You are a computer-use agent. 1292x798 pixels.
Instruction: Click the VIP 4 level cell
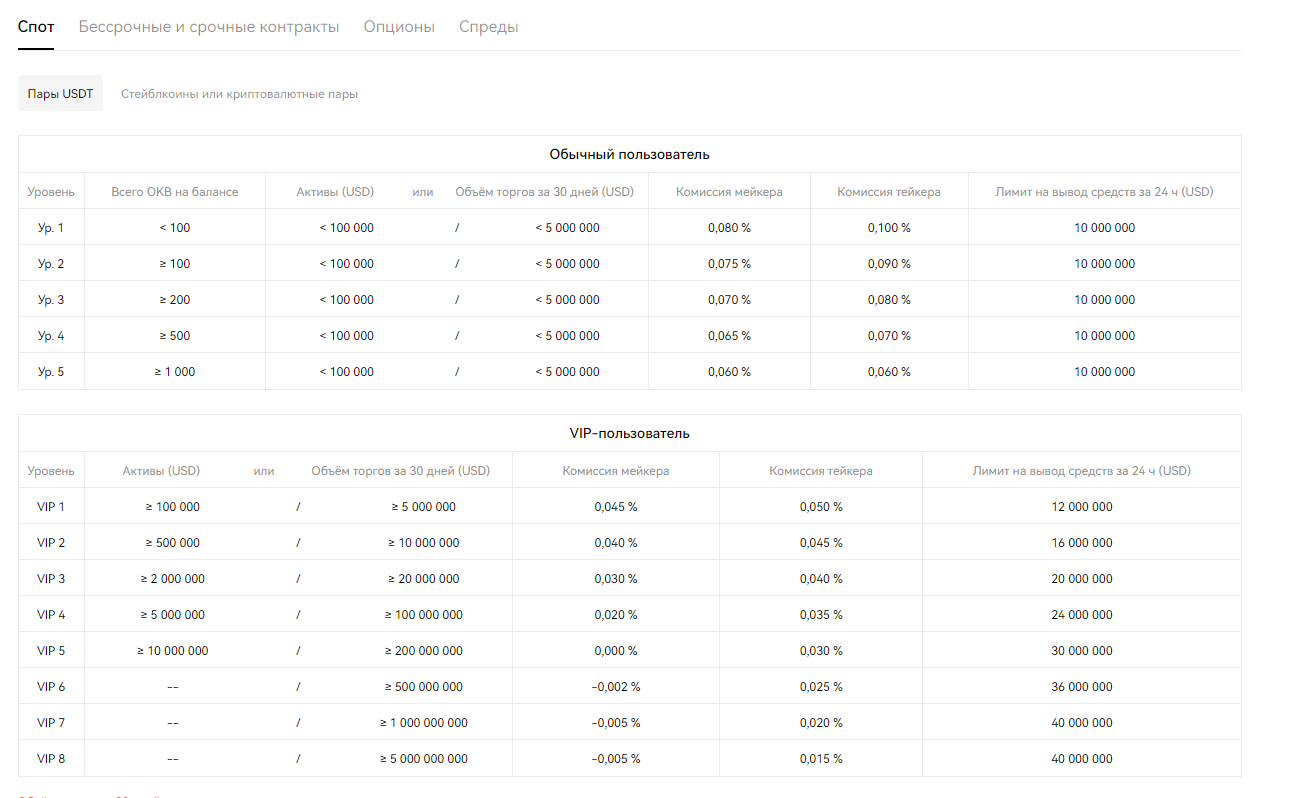51,615
